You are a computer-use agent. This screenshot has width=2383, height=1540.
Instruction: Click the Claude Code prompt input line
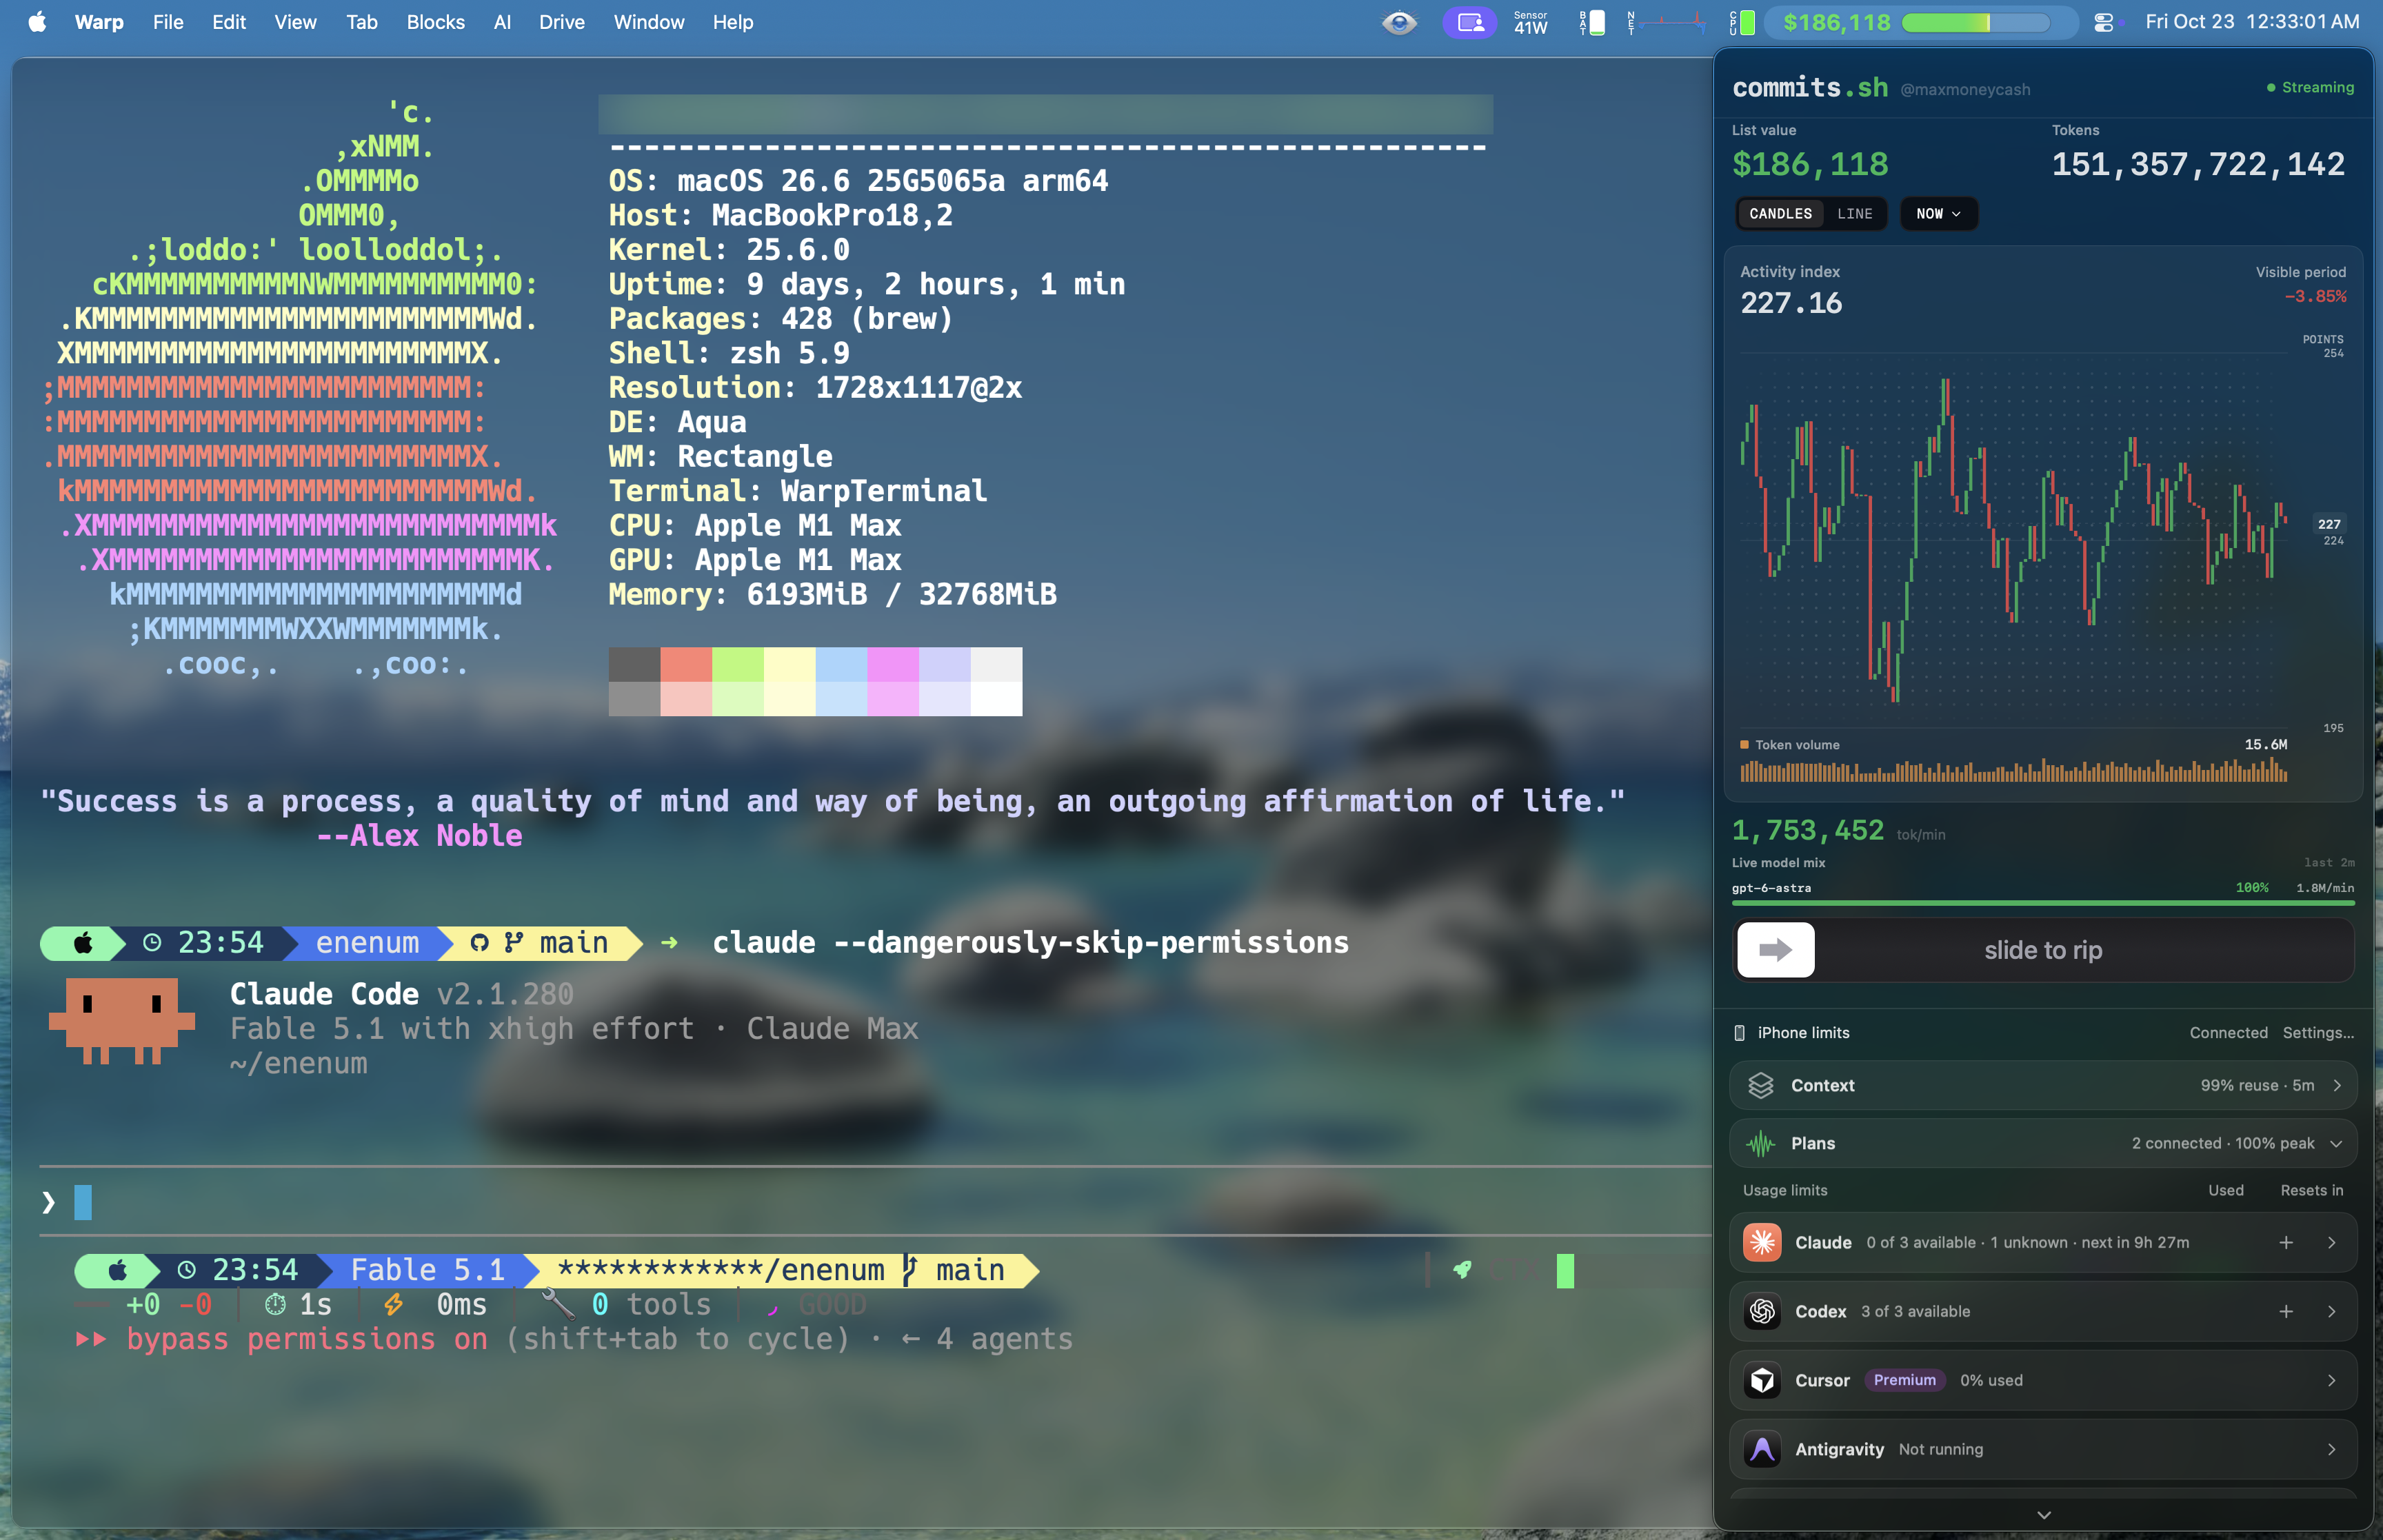tap(875, 1203)
